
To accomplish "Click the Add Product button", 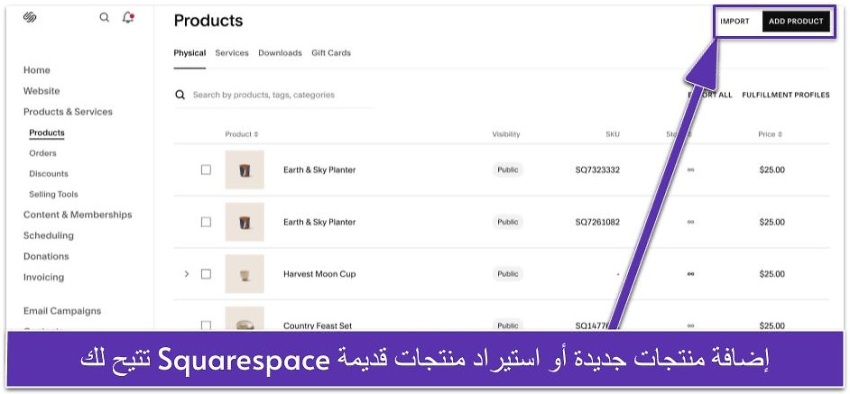I will coord(796,22).
